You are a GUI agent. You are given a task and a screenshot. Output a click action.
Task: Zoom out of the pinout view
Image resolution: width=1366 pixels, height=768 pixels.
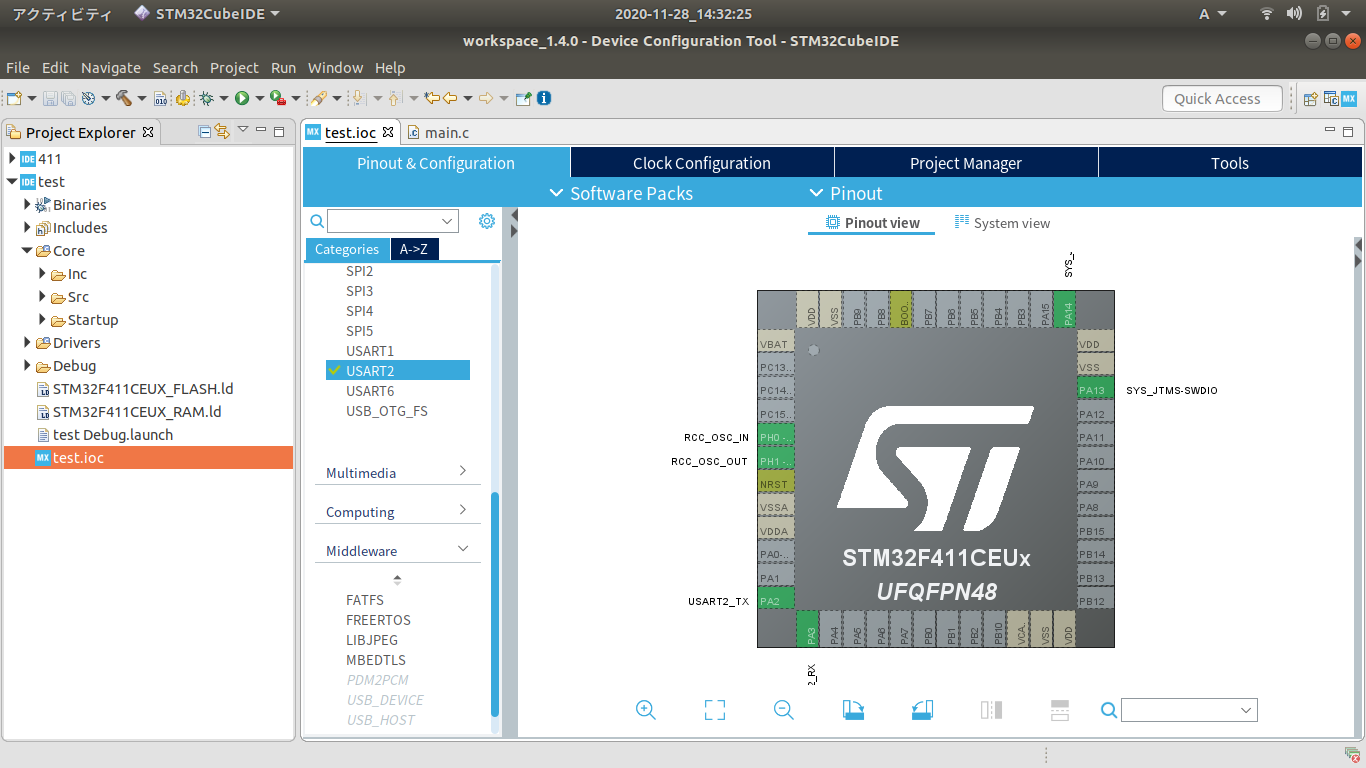pos(783,709)
